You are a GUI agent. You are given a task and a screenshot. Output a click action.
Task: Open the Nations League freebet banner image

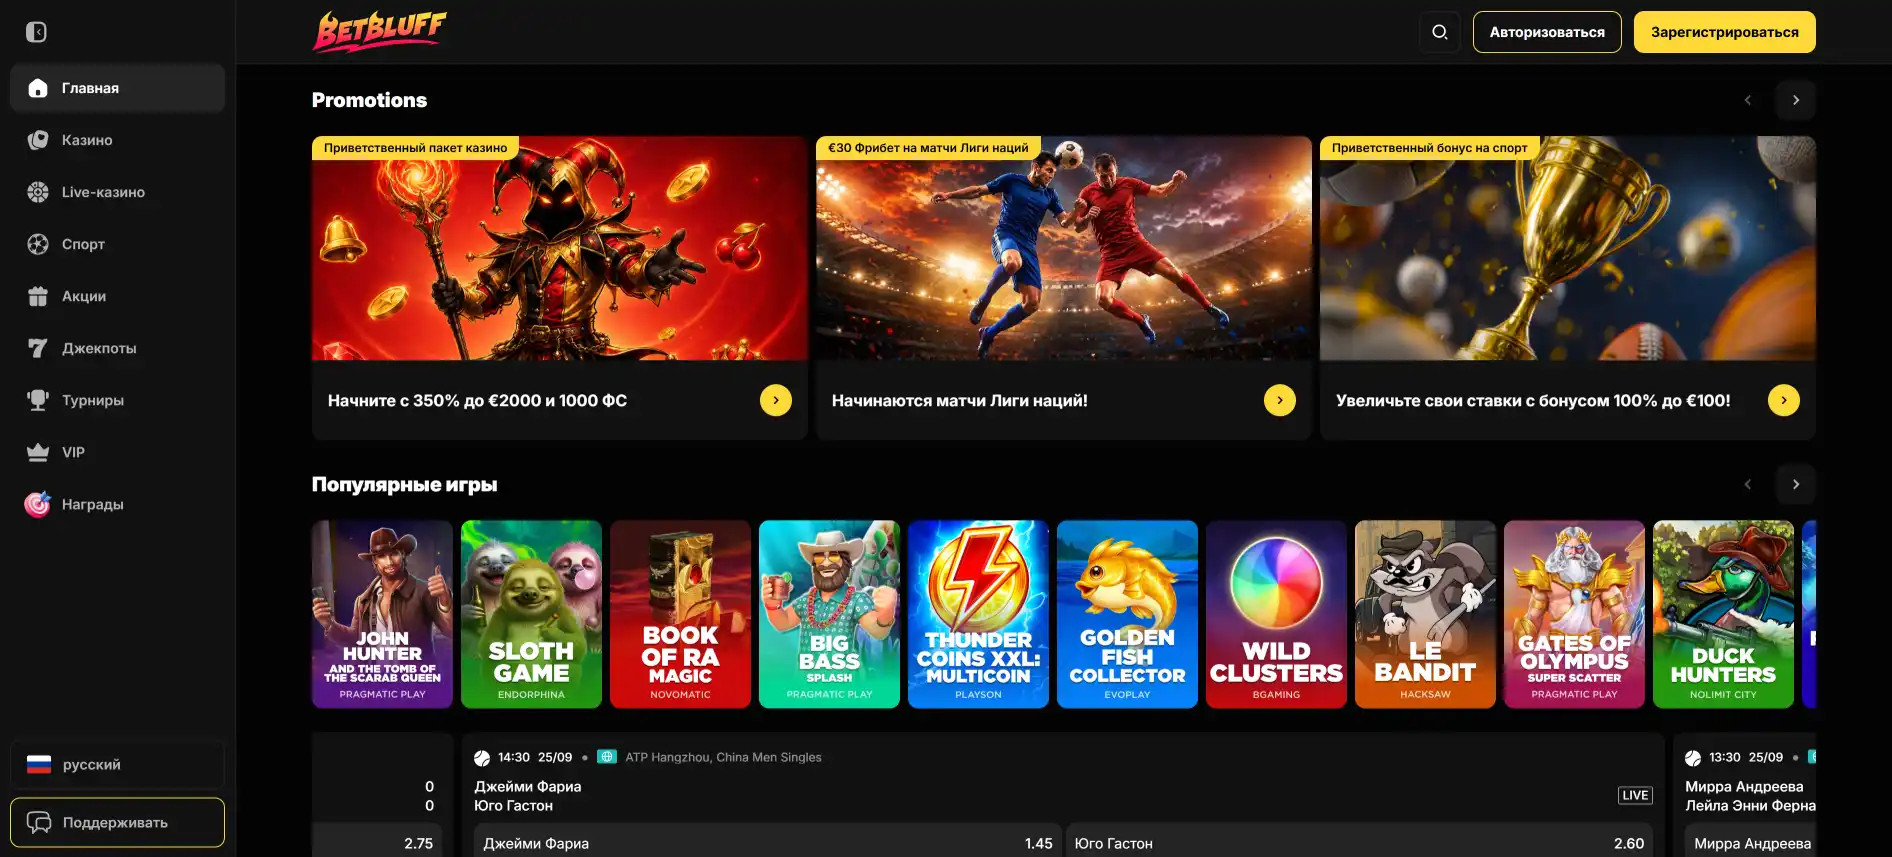click(1064, 248)
